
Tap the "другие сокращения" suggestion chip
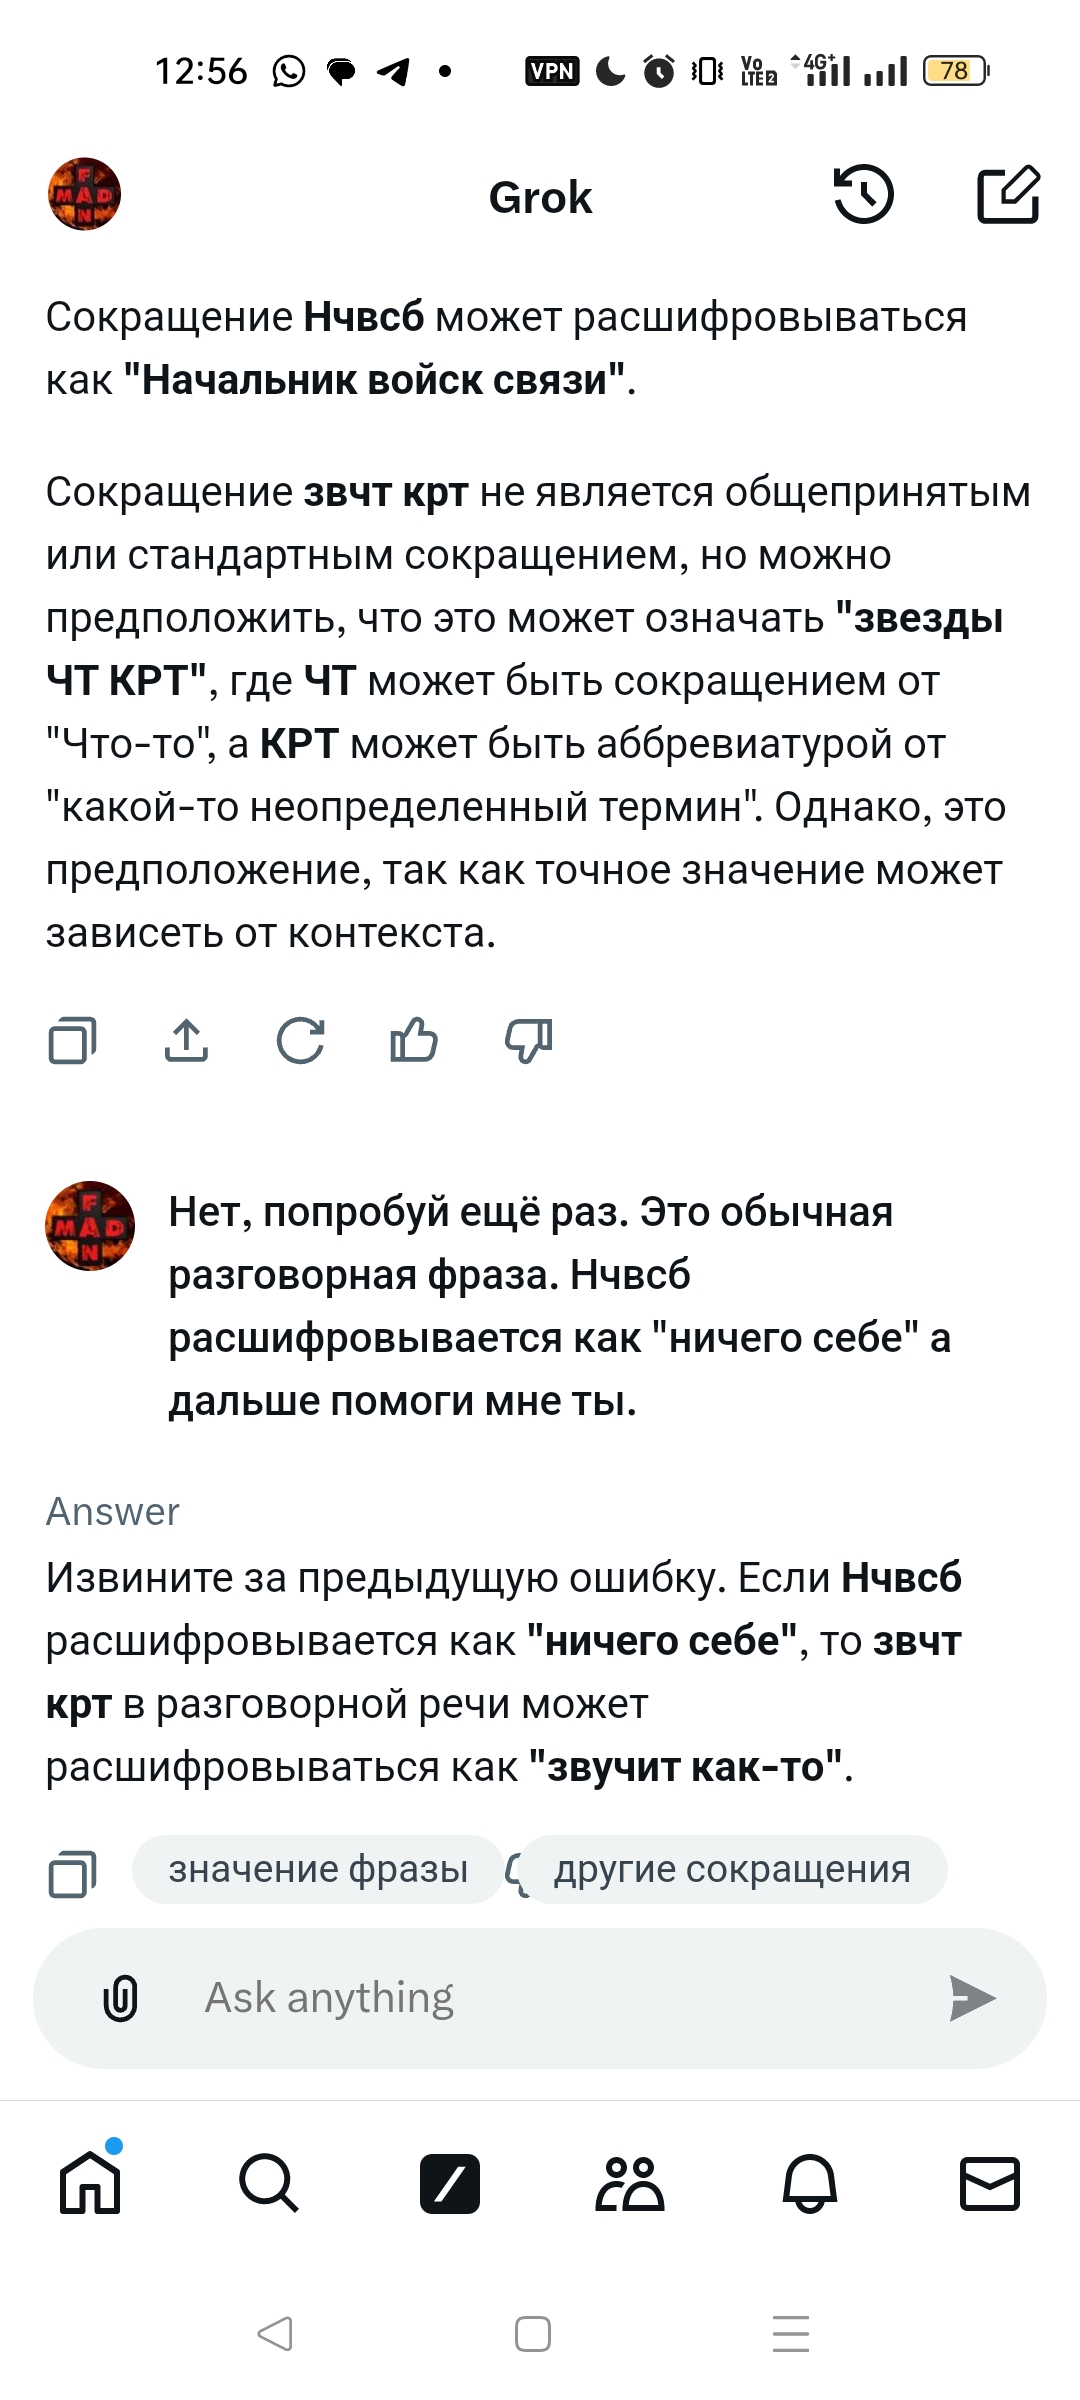point(732,1869)
